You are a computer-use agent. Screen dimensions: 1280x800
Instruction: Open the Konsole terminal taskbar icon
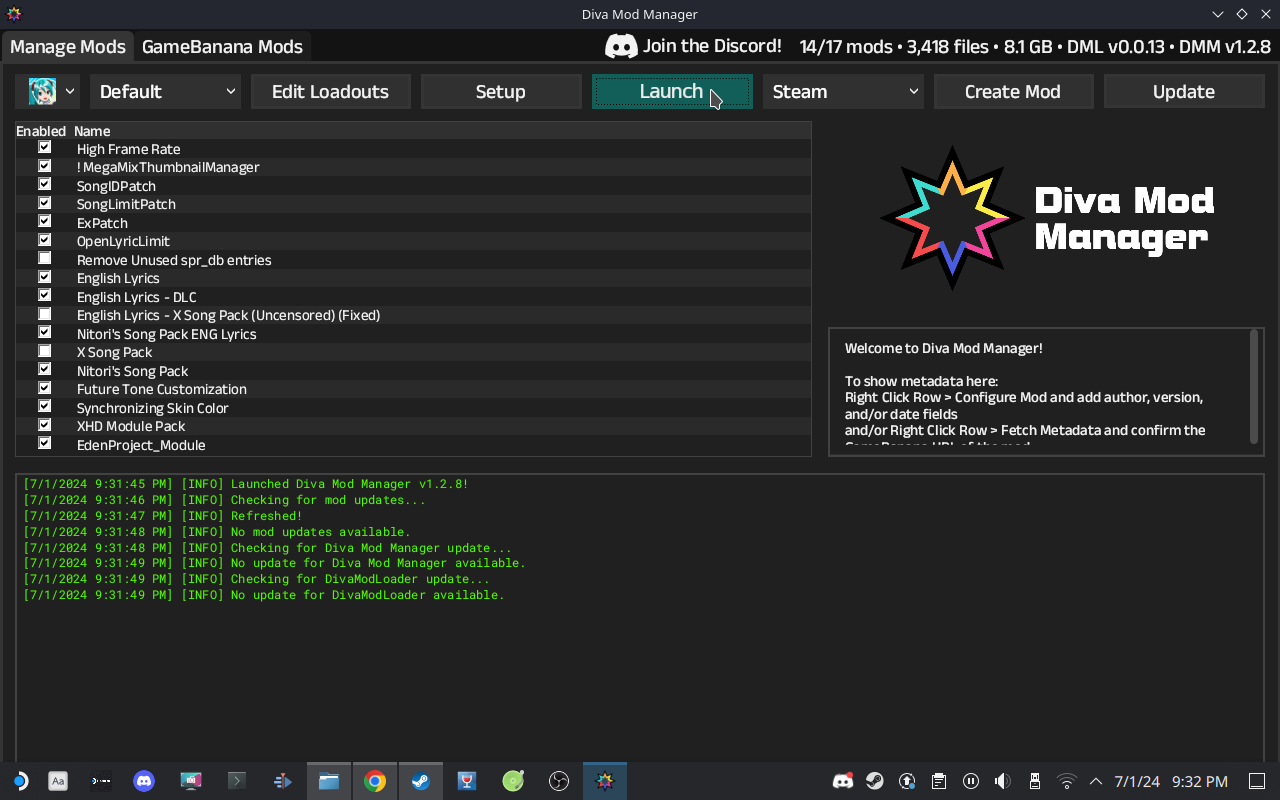[236, 781]
